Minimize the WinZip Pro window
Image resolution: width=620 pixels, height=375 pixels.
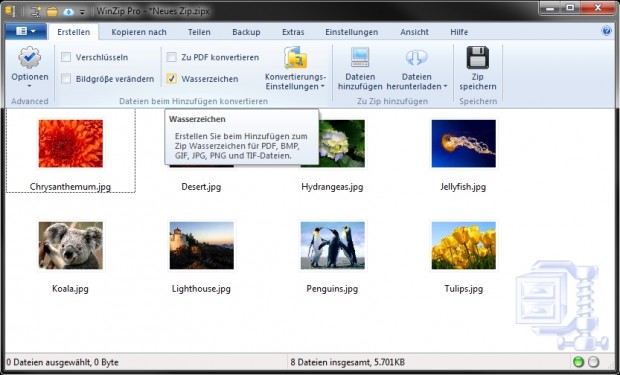[550, 8]
